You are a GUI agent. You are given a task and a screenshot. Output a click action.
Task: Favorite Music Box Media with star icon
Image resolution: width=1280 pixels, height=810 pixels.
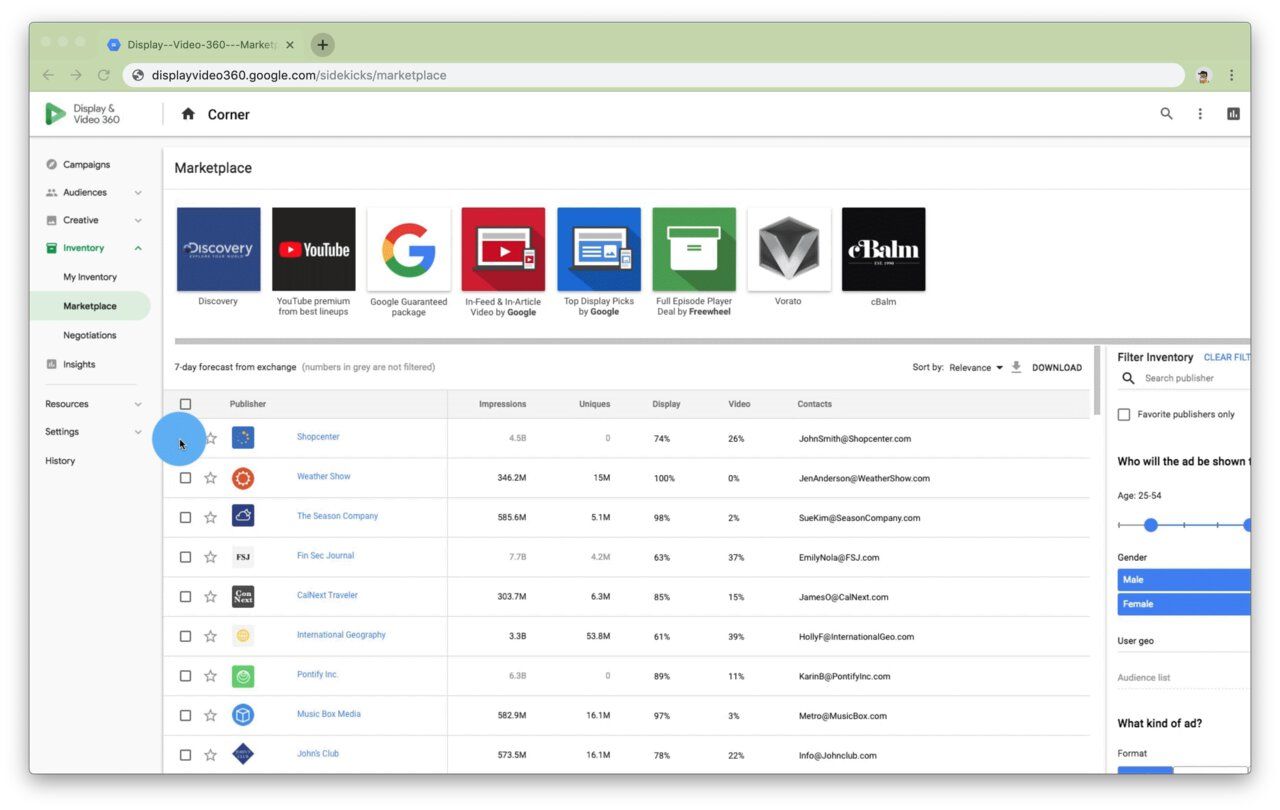(210, 715)
